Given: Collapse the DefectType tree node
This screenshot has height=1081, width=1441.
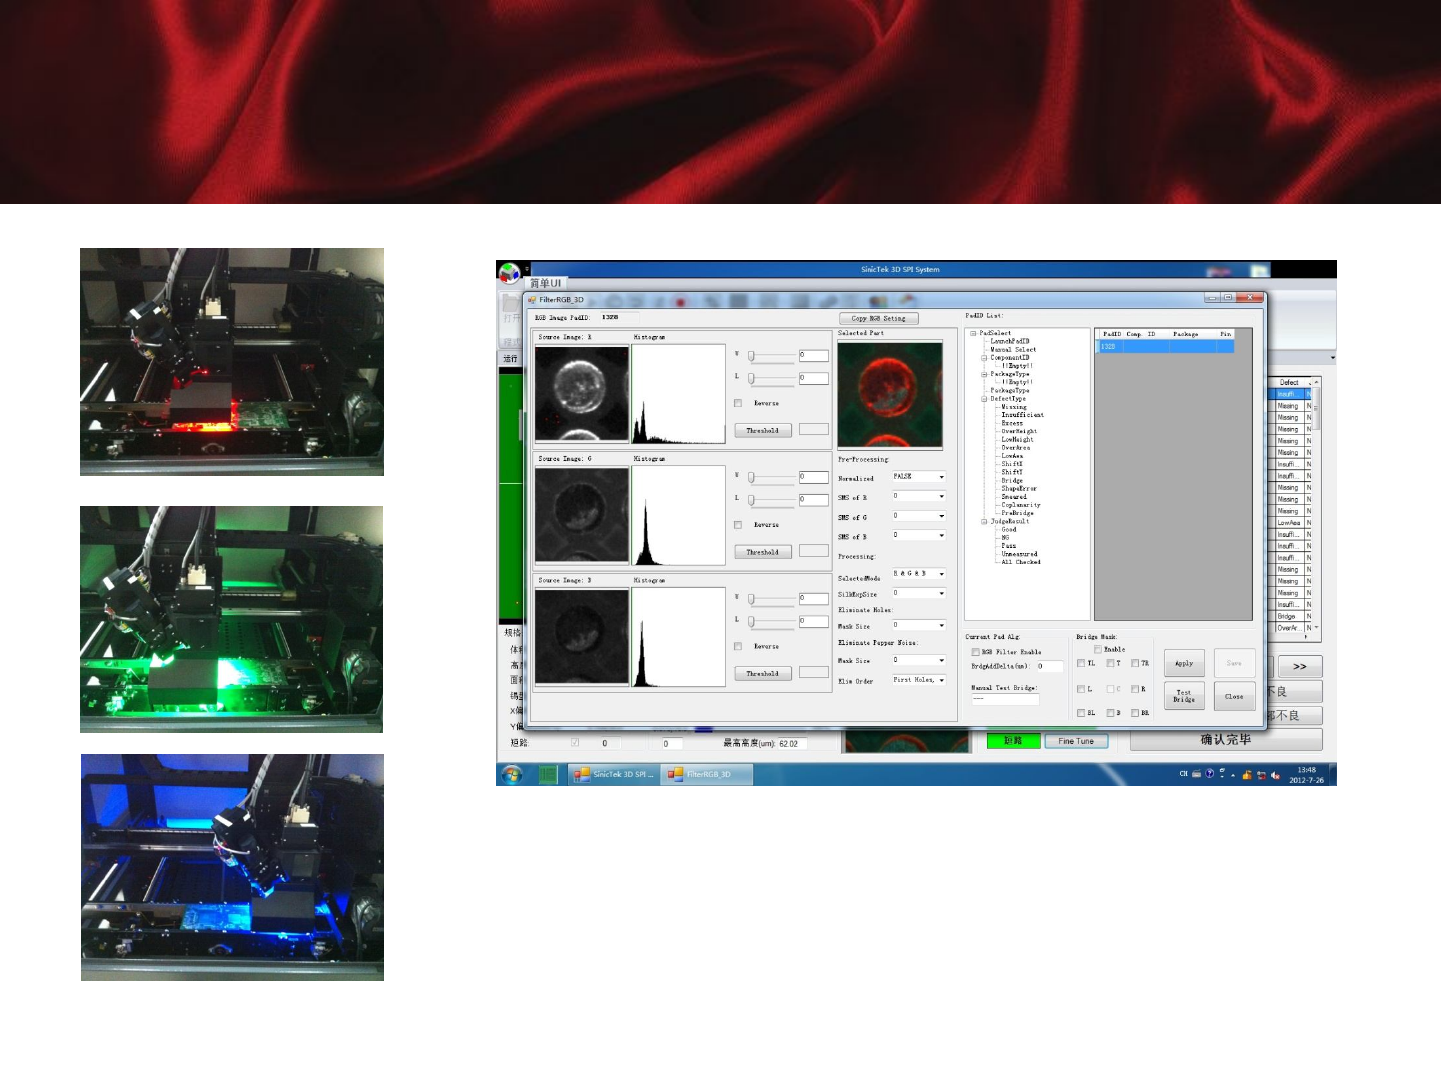Looking at the screenshot, I should click(x=984, y=399).
